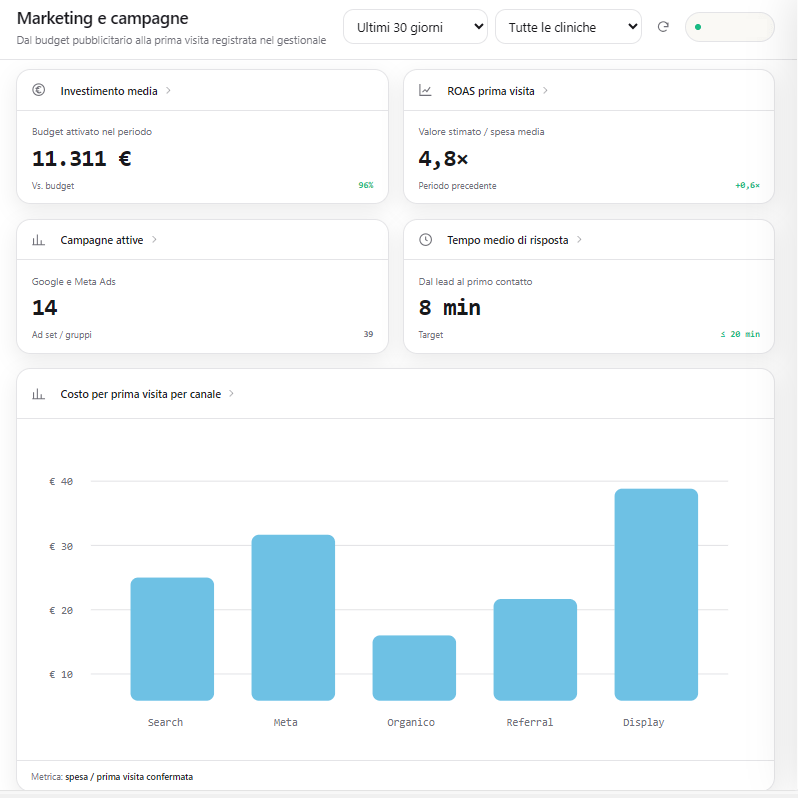798x798 pixels.
Task: Click the Organico axis label
Action: pyautogui.click(x=411, y=723)
